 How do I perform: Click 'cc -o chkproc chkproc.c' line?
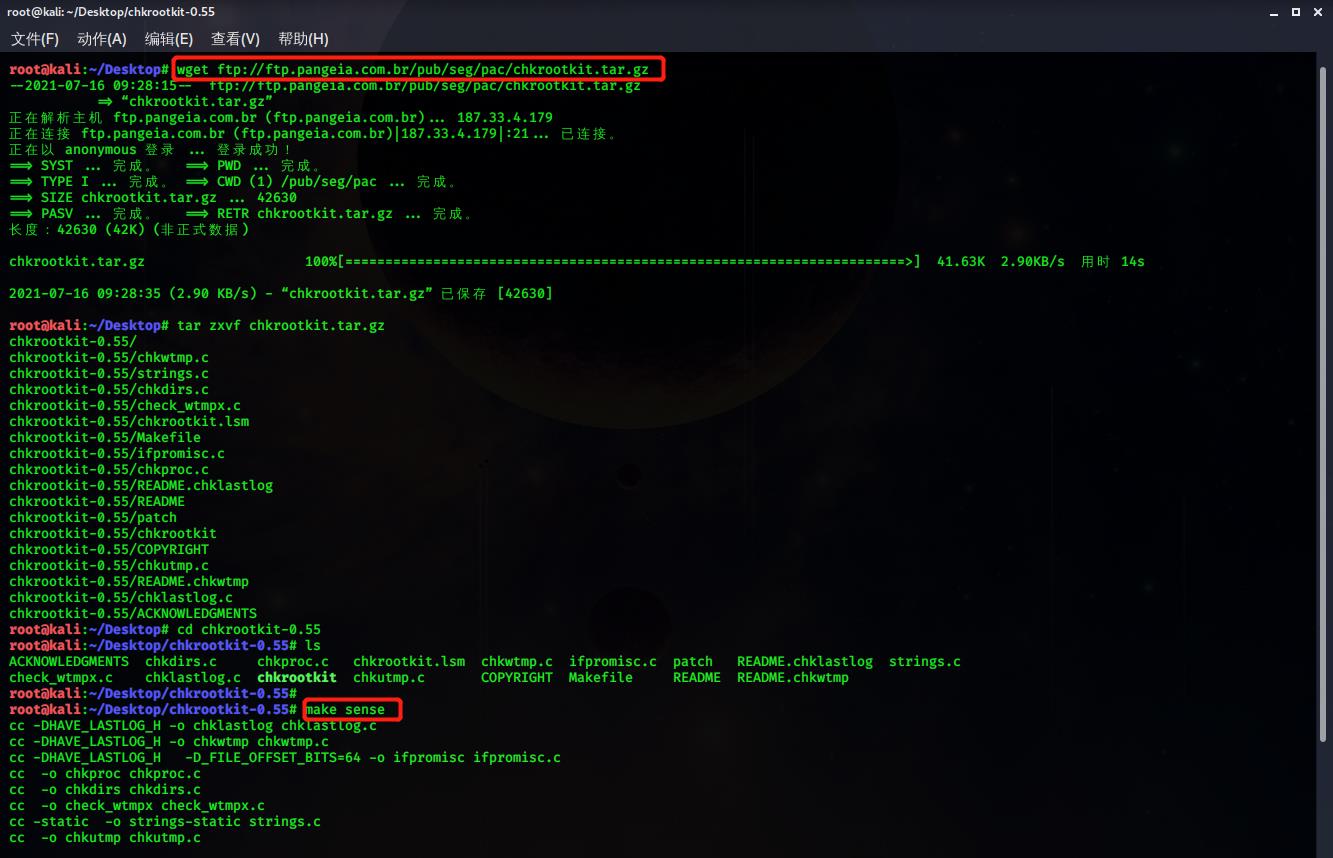(105, 773)
